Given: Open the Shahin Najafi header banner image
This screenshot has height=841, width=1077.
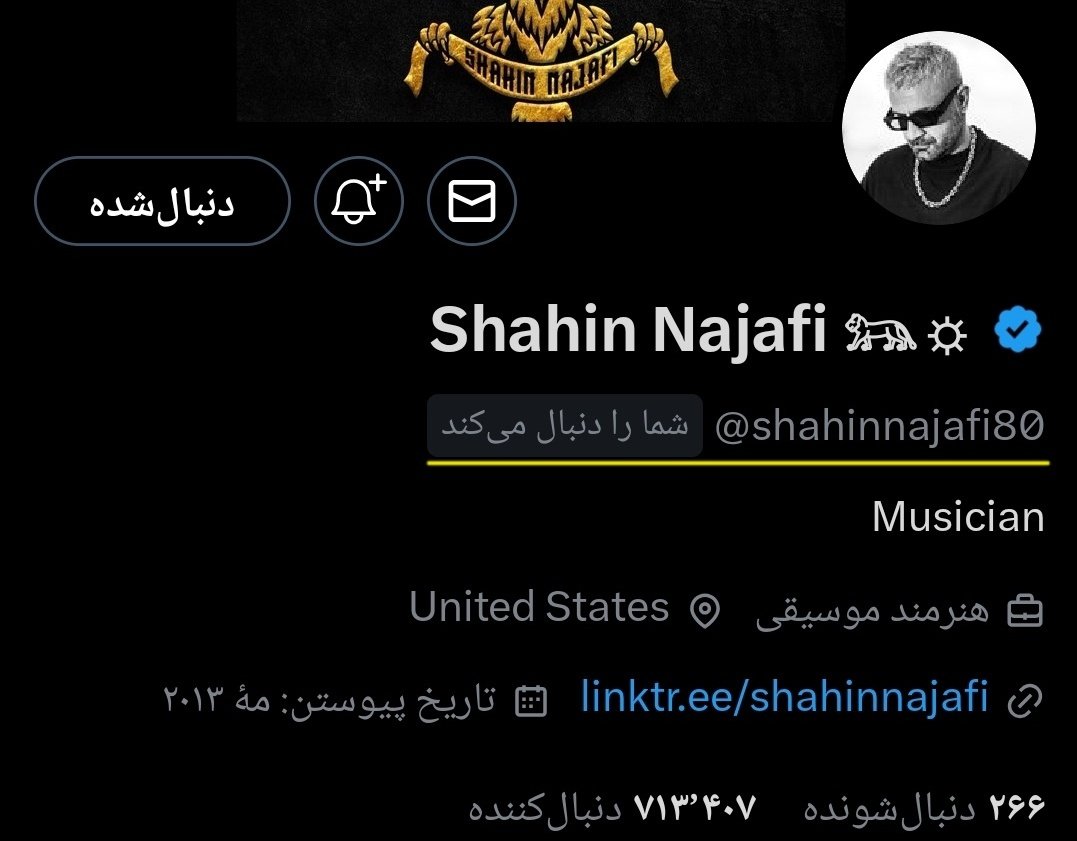Looking at the screenshot, I should pyautogui.click(x=541, y=60).
